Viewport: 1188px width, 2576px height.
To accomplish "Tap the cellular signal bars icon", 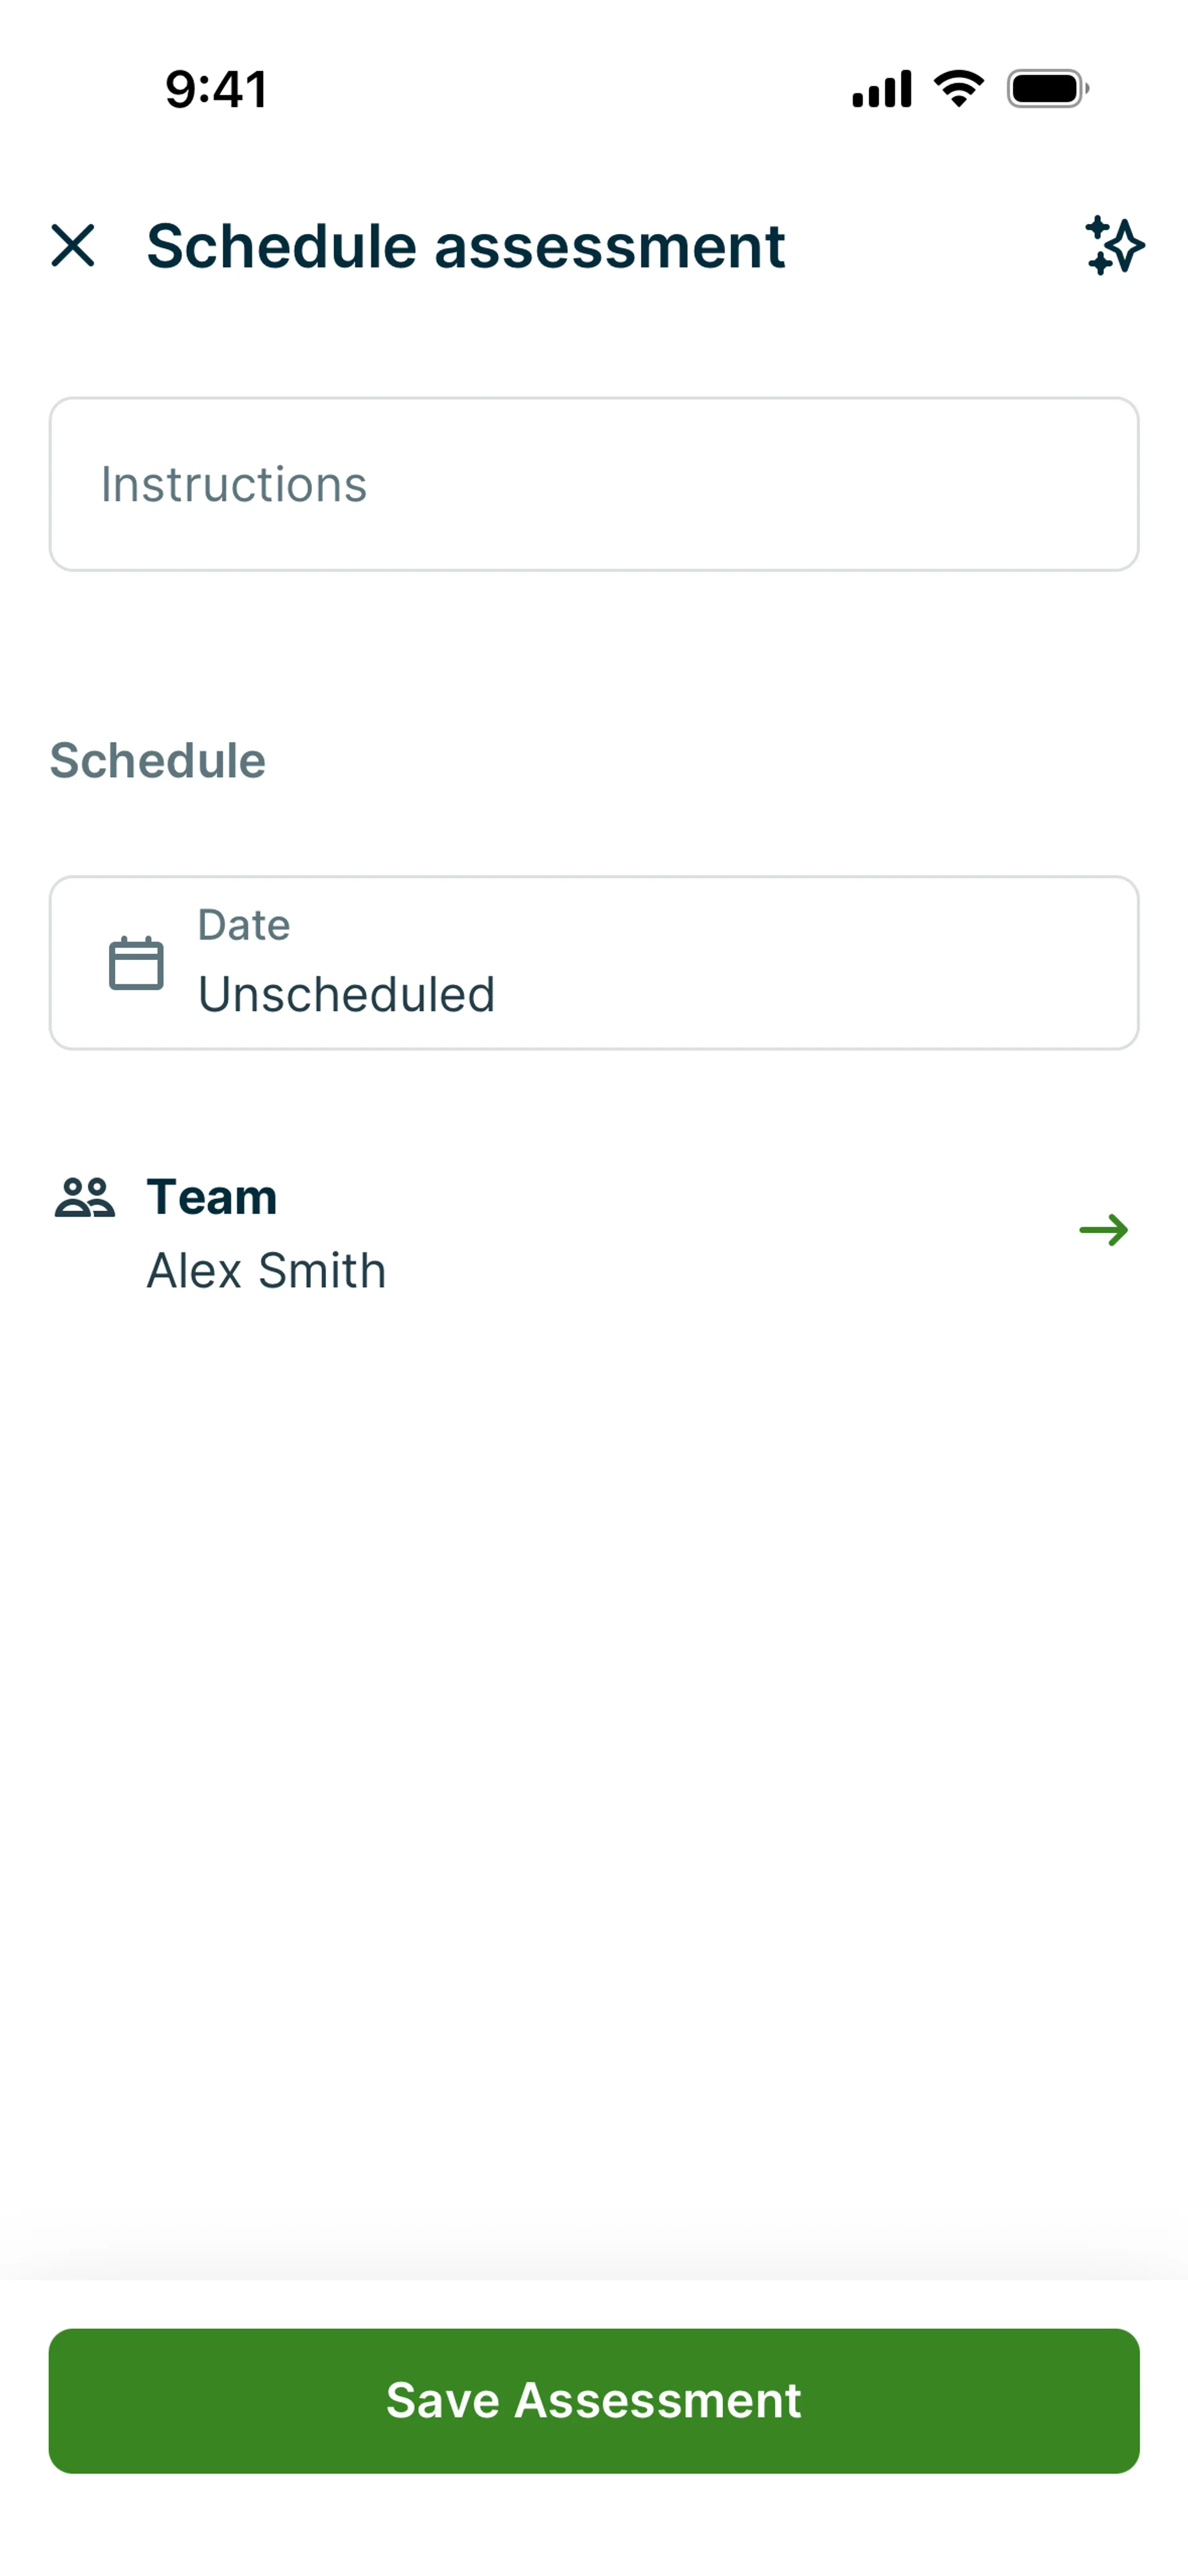I will (881, 89).
